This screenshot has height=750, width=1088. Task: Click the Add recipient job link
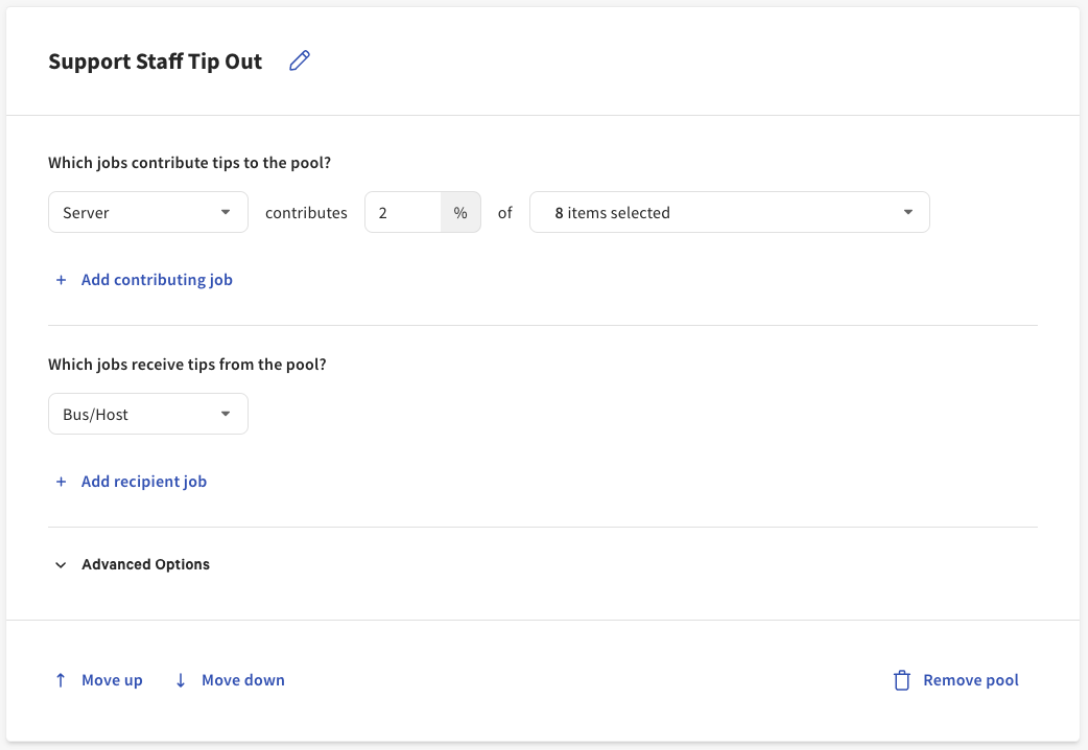pos(144,482)
